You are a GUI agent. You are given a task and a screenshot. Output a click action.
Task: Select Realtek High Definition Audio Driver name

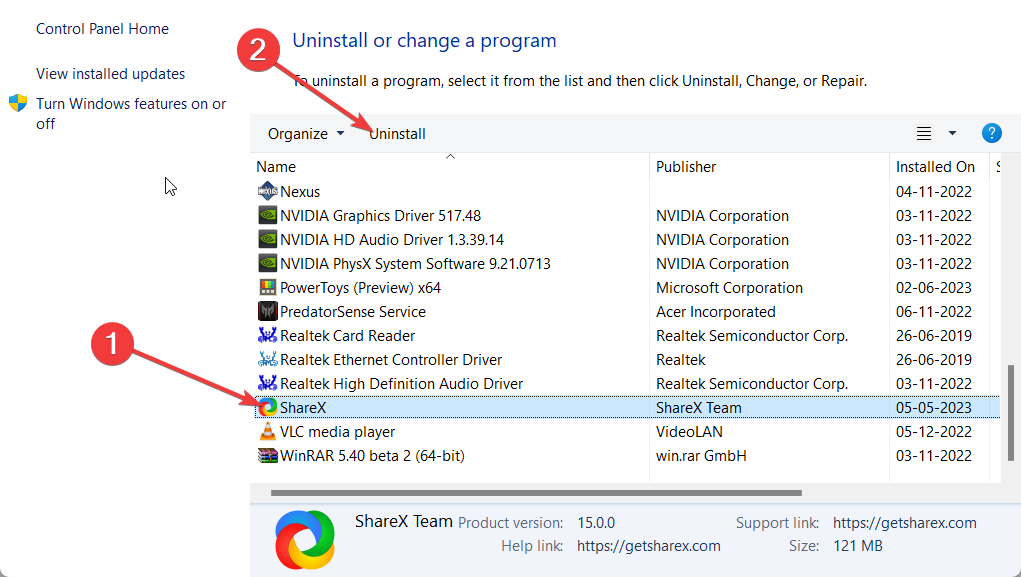click(x=402, y=384)
